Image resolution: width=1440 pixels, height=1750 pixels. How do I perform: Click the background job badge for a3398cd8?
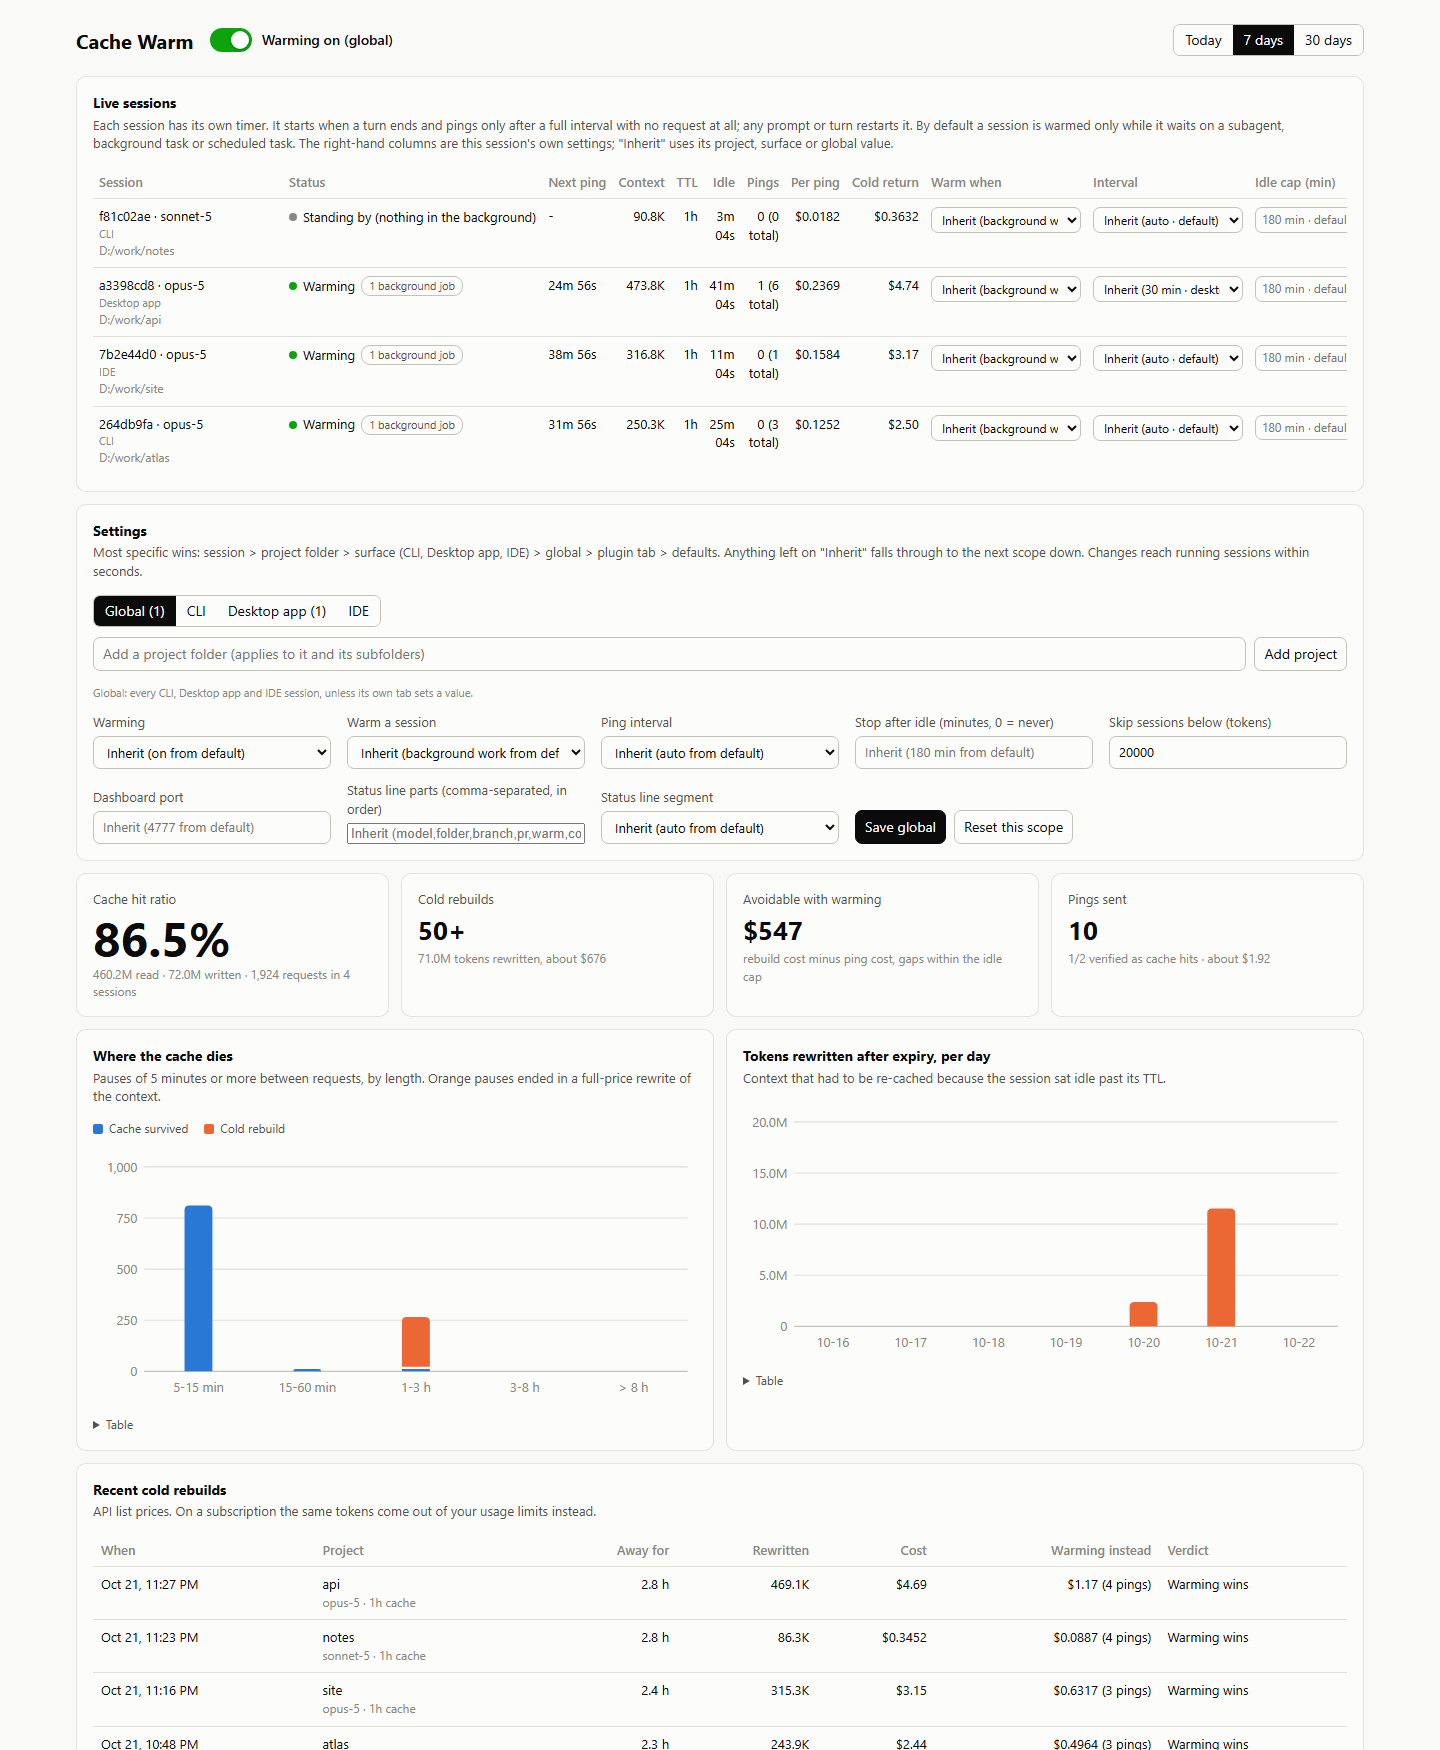[412, 286]
